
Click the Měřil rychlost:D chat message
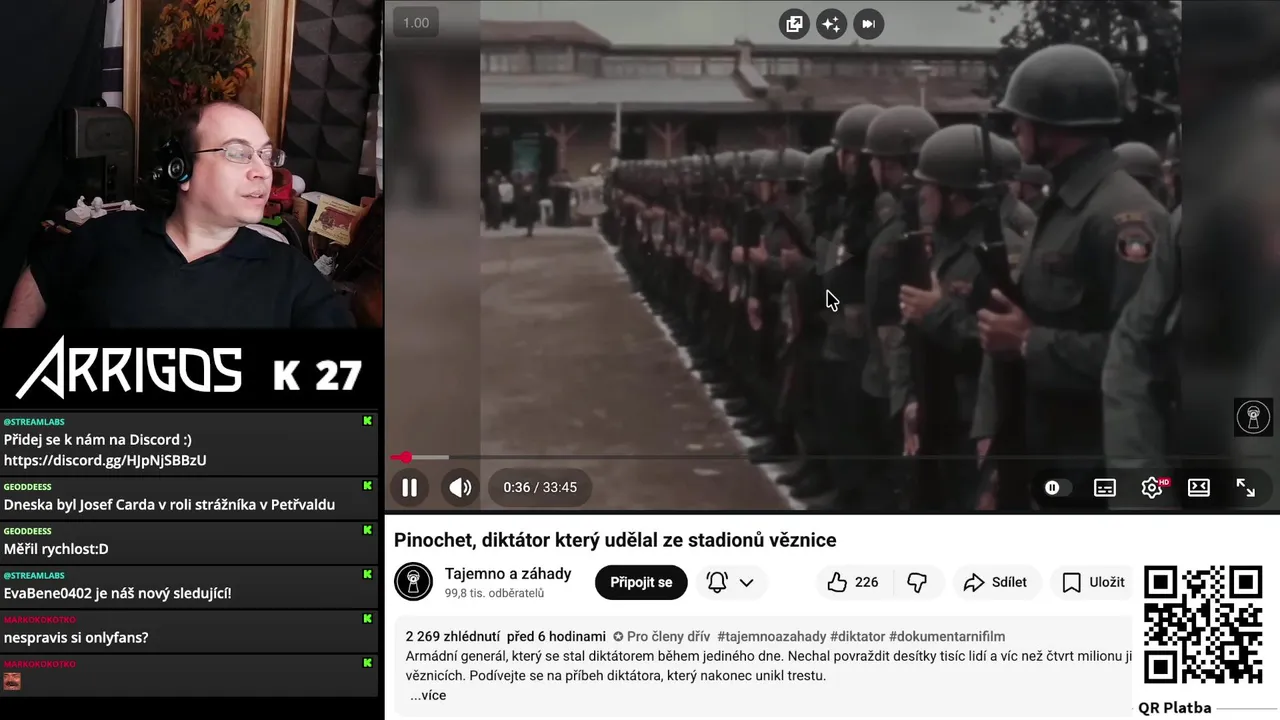(56, 549)
